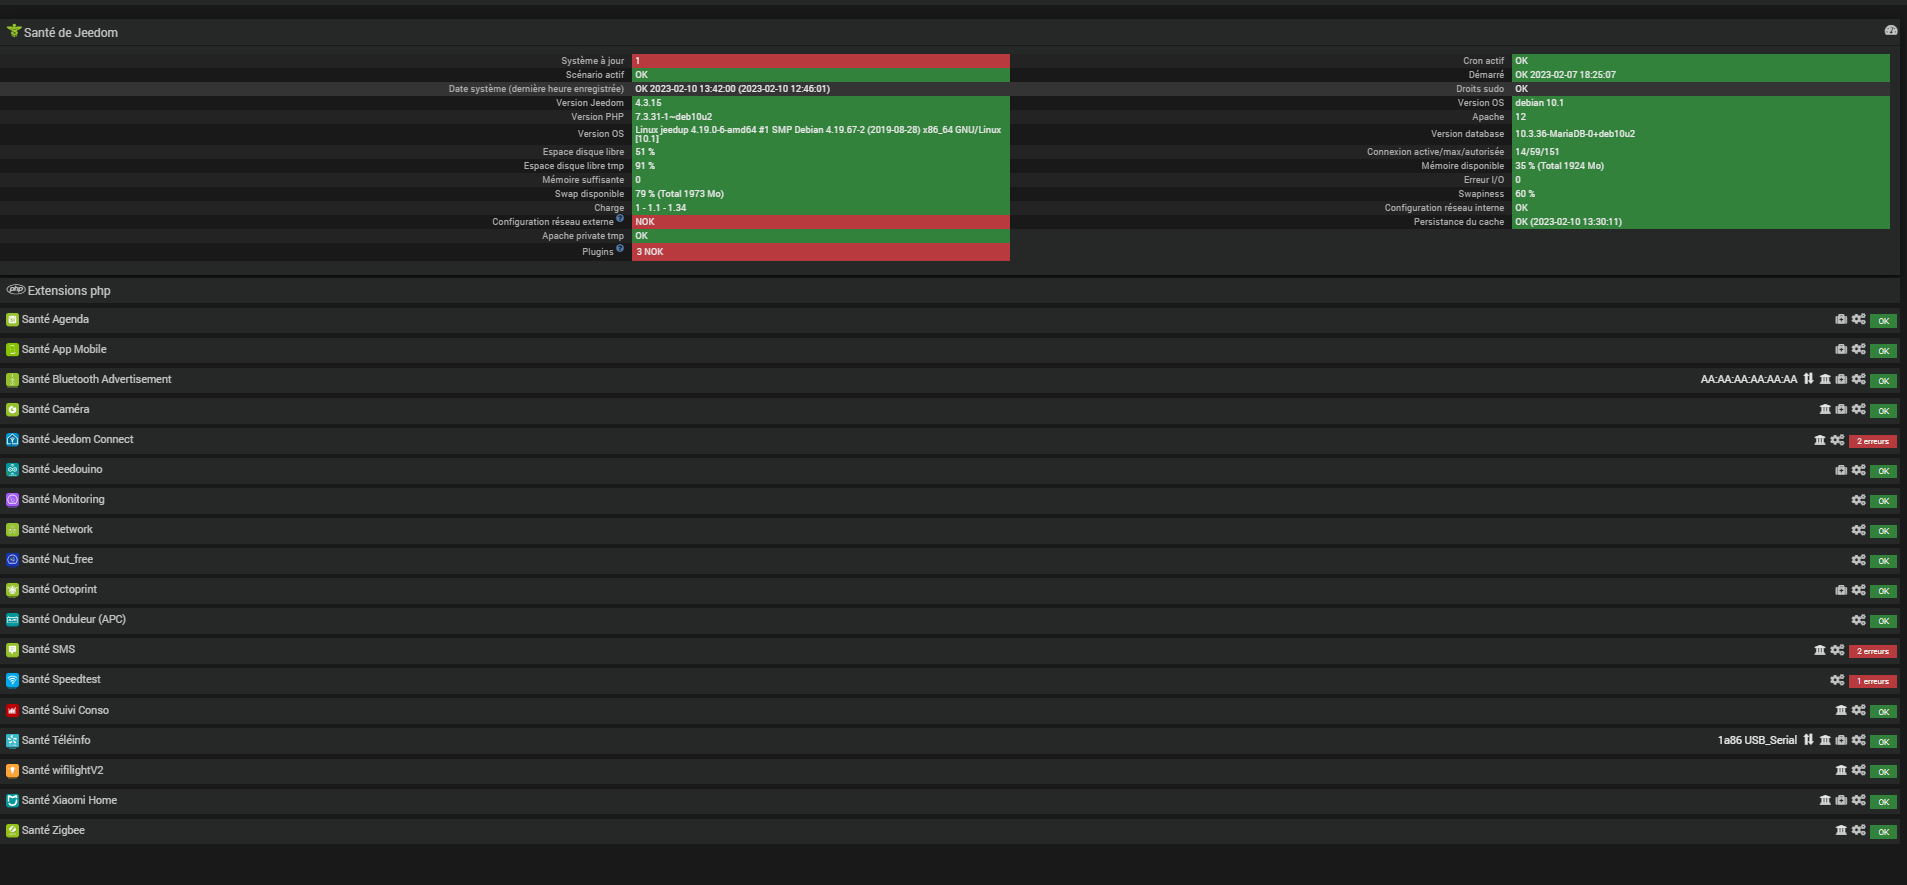Expand the Santé Octoprint panel
This screenshot has width=1907, height=885.
point(59,589)
